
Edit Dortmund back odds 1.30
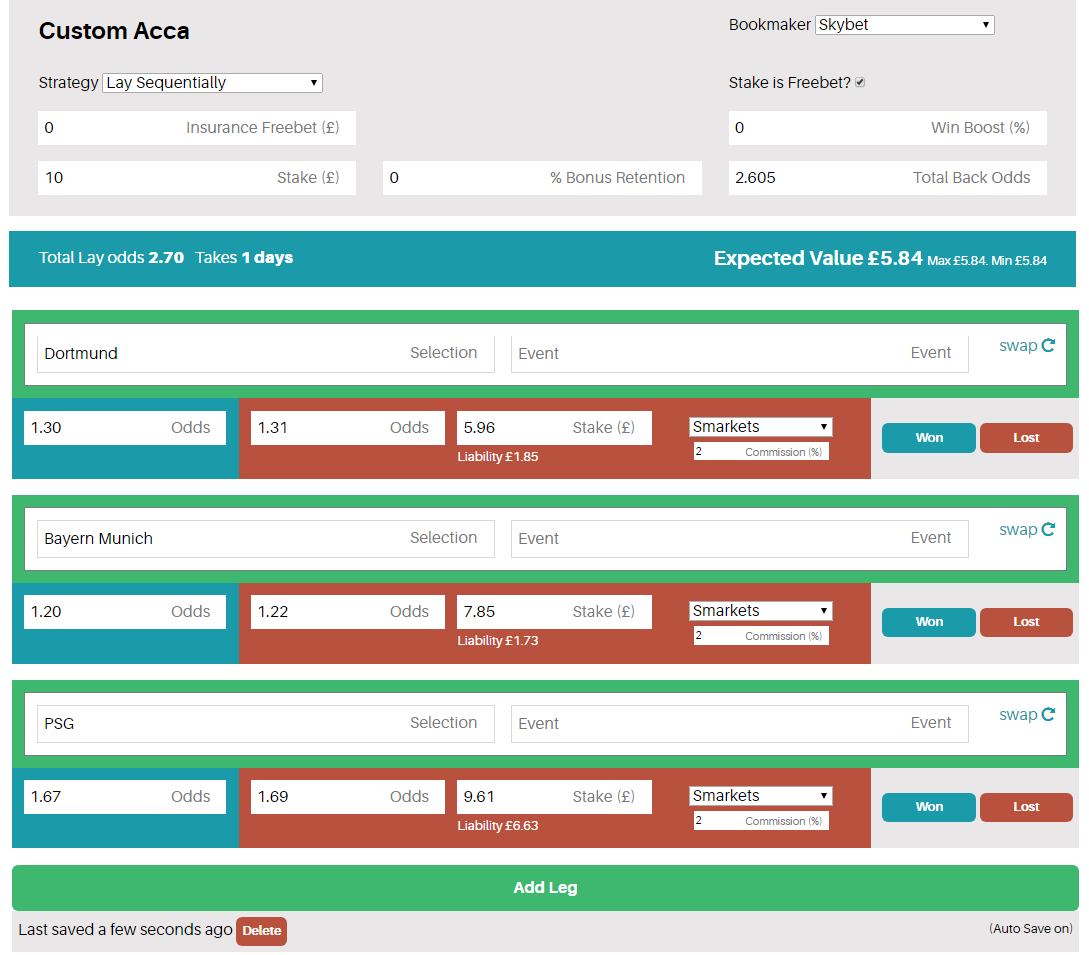click(125, 428)
